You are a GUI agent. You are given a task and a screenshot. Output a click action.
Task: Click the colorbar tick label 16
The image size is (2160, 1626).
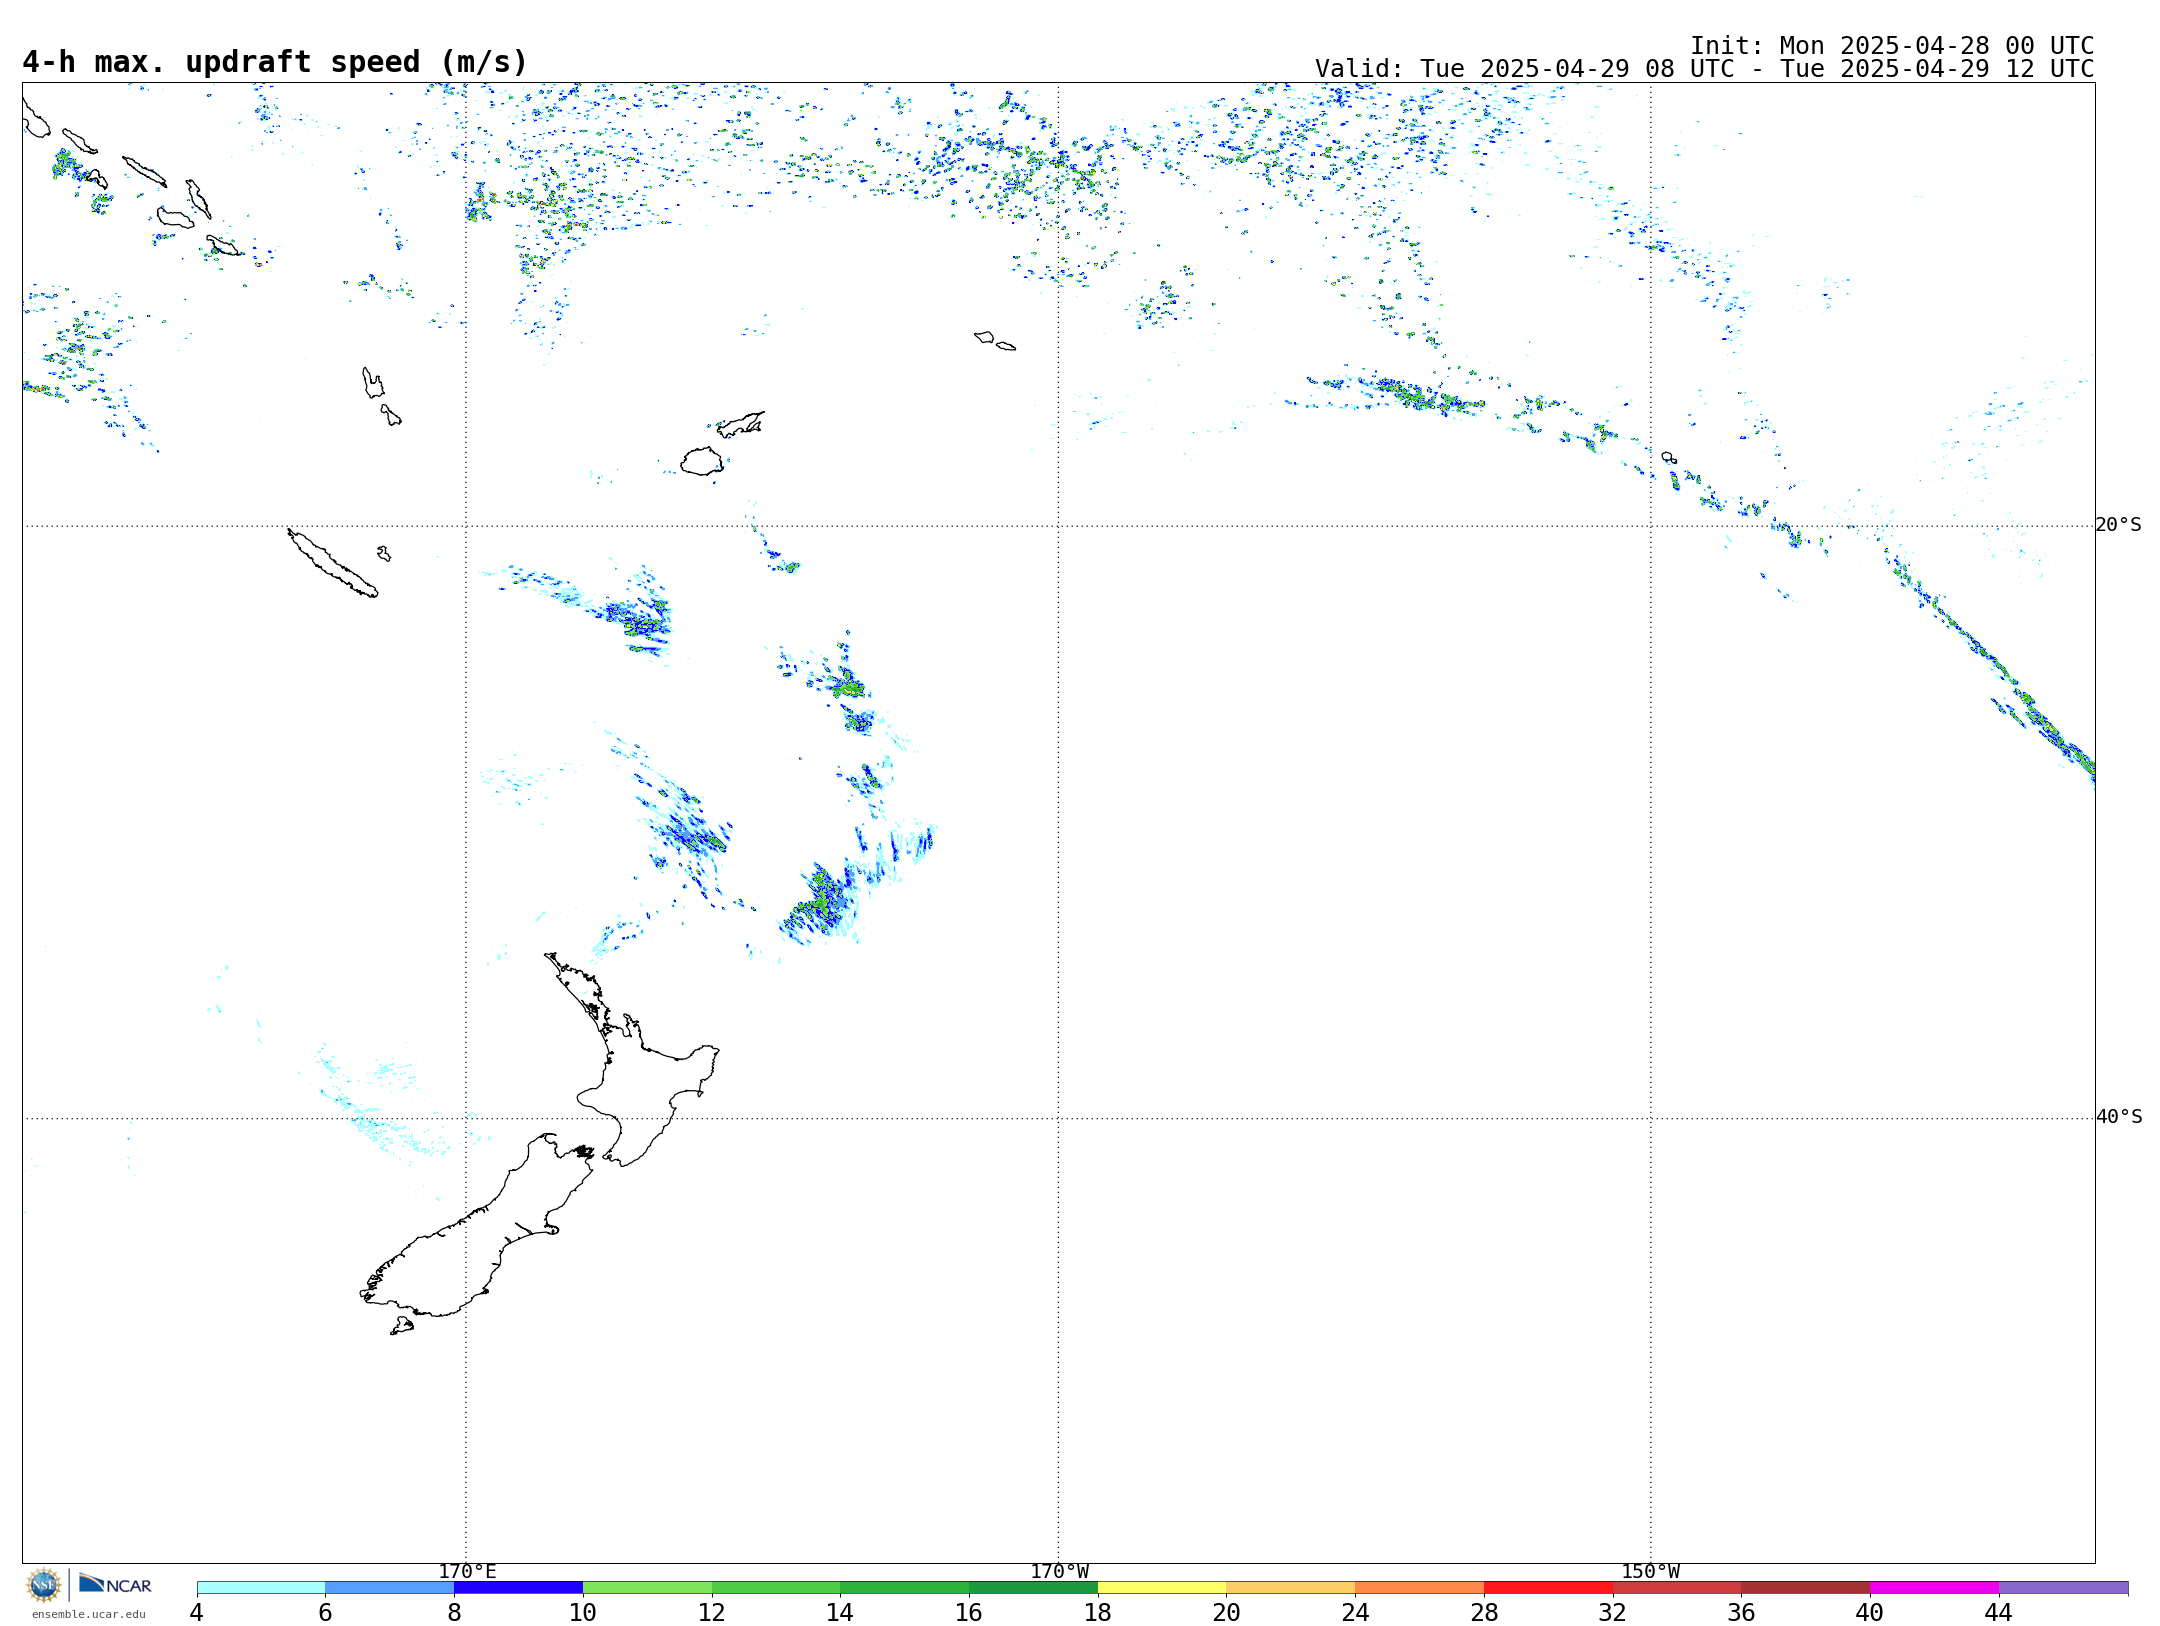tap(969, 1612)
